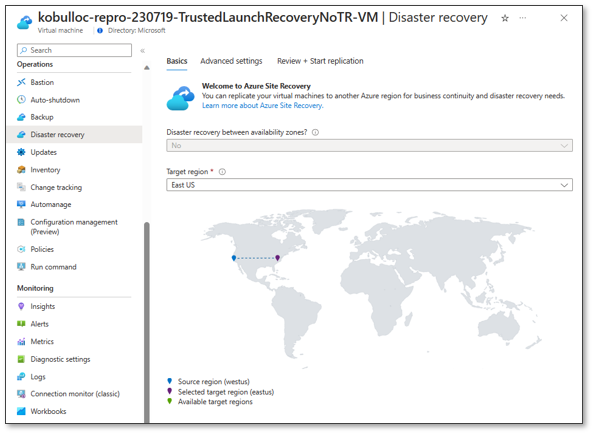Click the Diagnostic settings icon
The image size is (593, 435).
tap(21, 359)
